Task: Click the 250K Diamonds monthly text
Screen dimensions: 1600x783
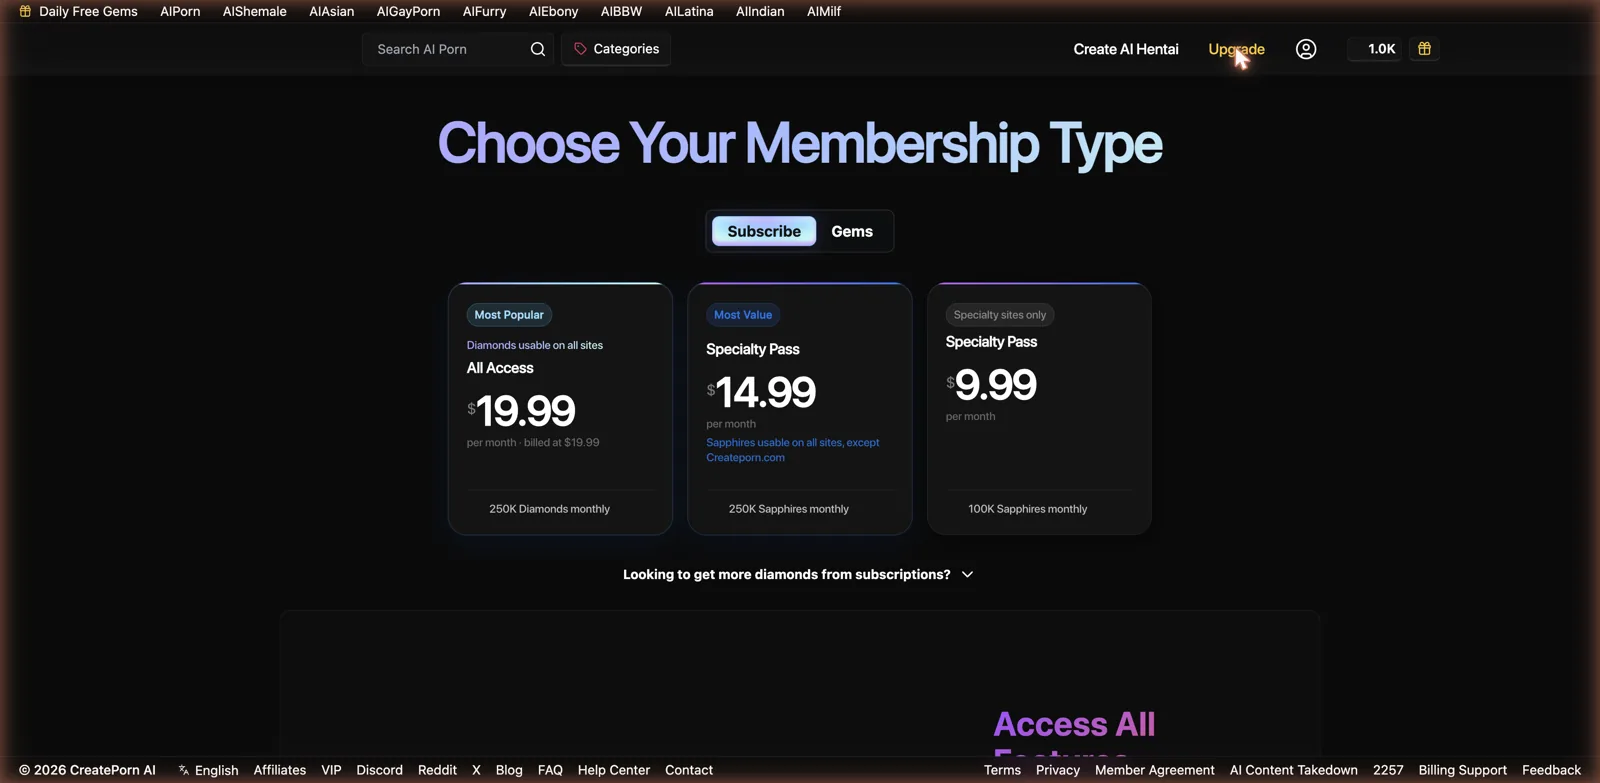Action: [549, 509]
